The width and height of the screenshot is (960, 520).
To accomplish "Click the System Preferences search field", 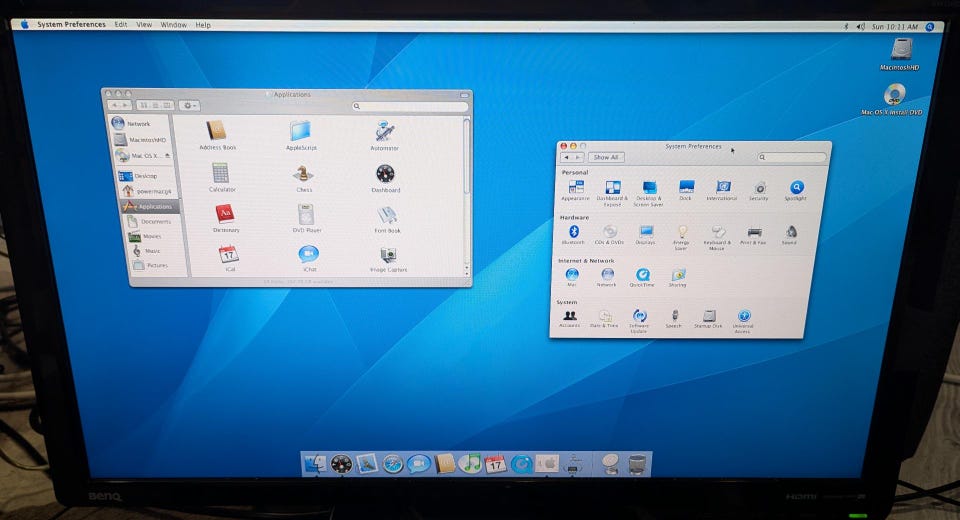I will click(792, 157).
